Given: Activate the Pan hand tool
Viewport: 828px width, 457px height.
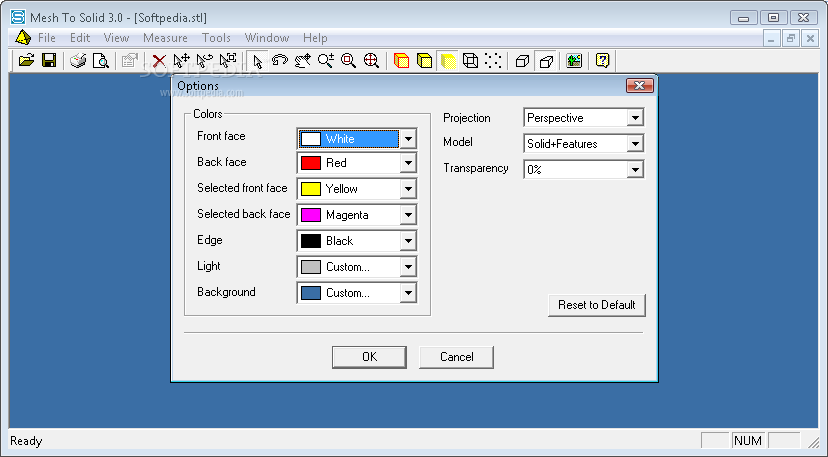Looking at the screenshot, I should point(303,60).
